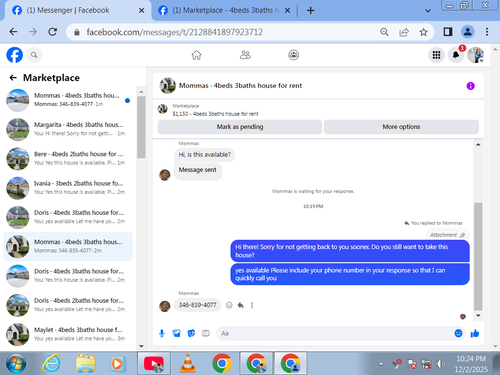This screenshot has width=500, height=375.
Task: Open the Chrome three-dot menu
Action: coord(487,32)
